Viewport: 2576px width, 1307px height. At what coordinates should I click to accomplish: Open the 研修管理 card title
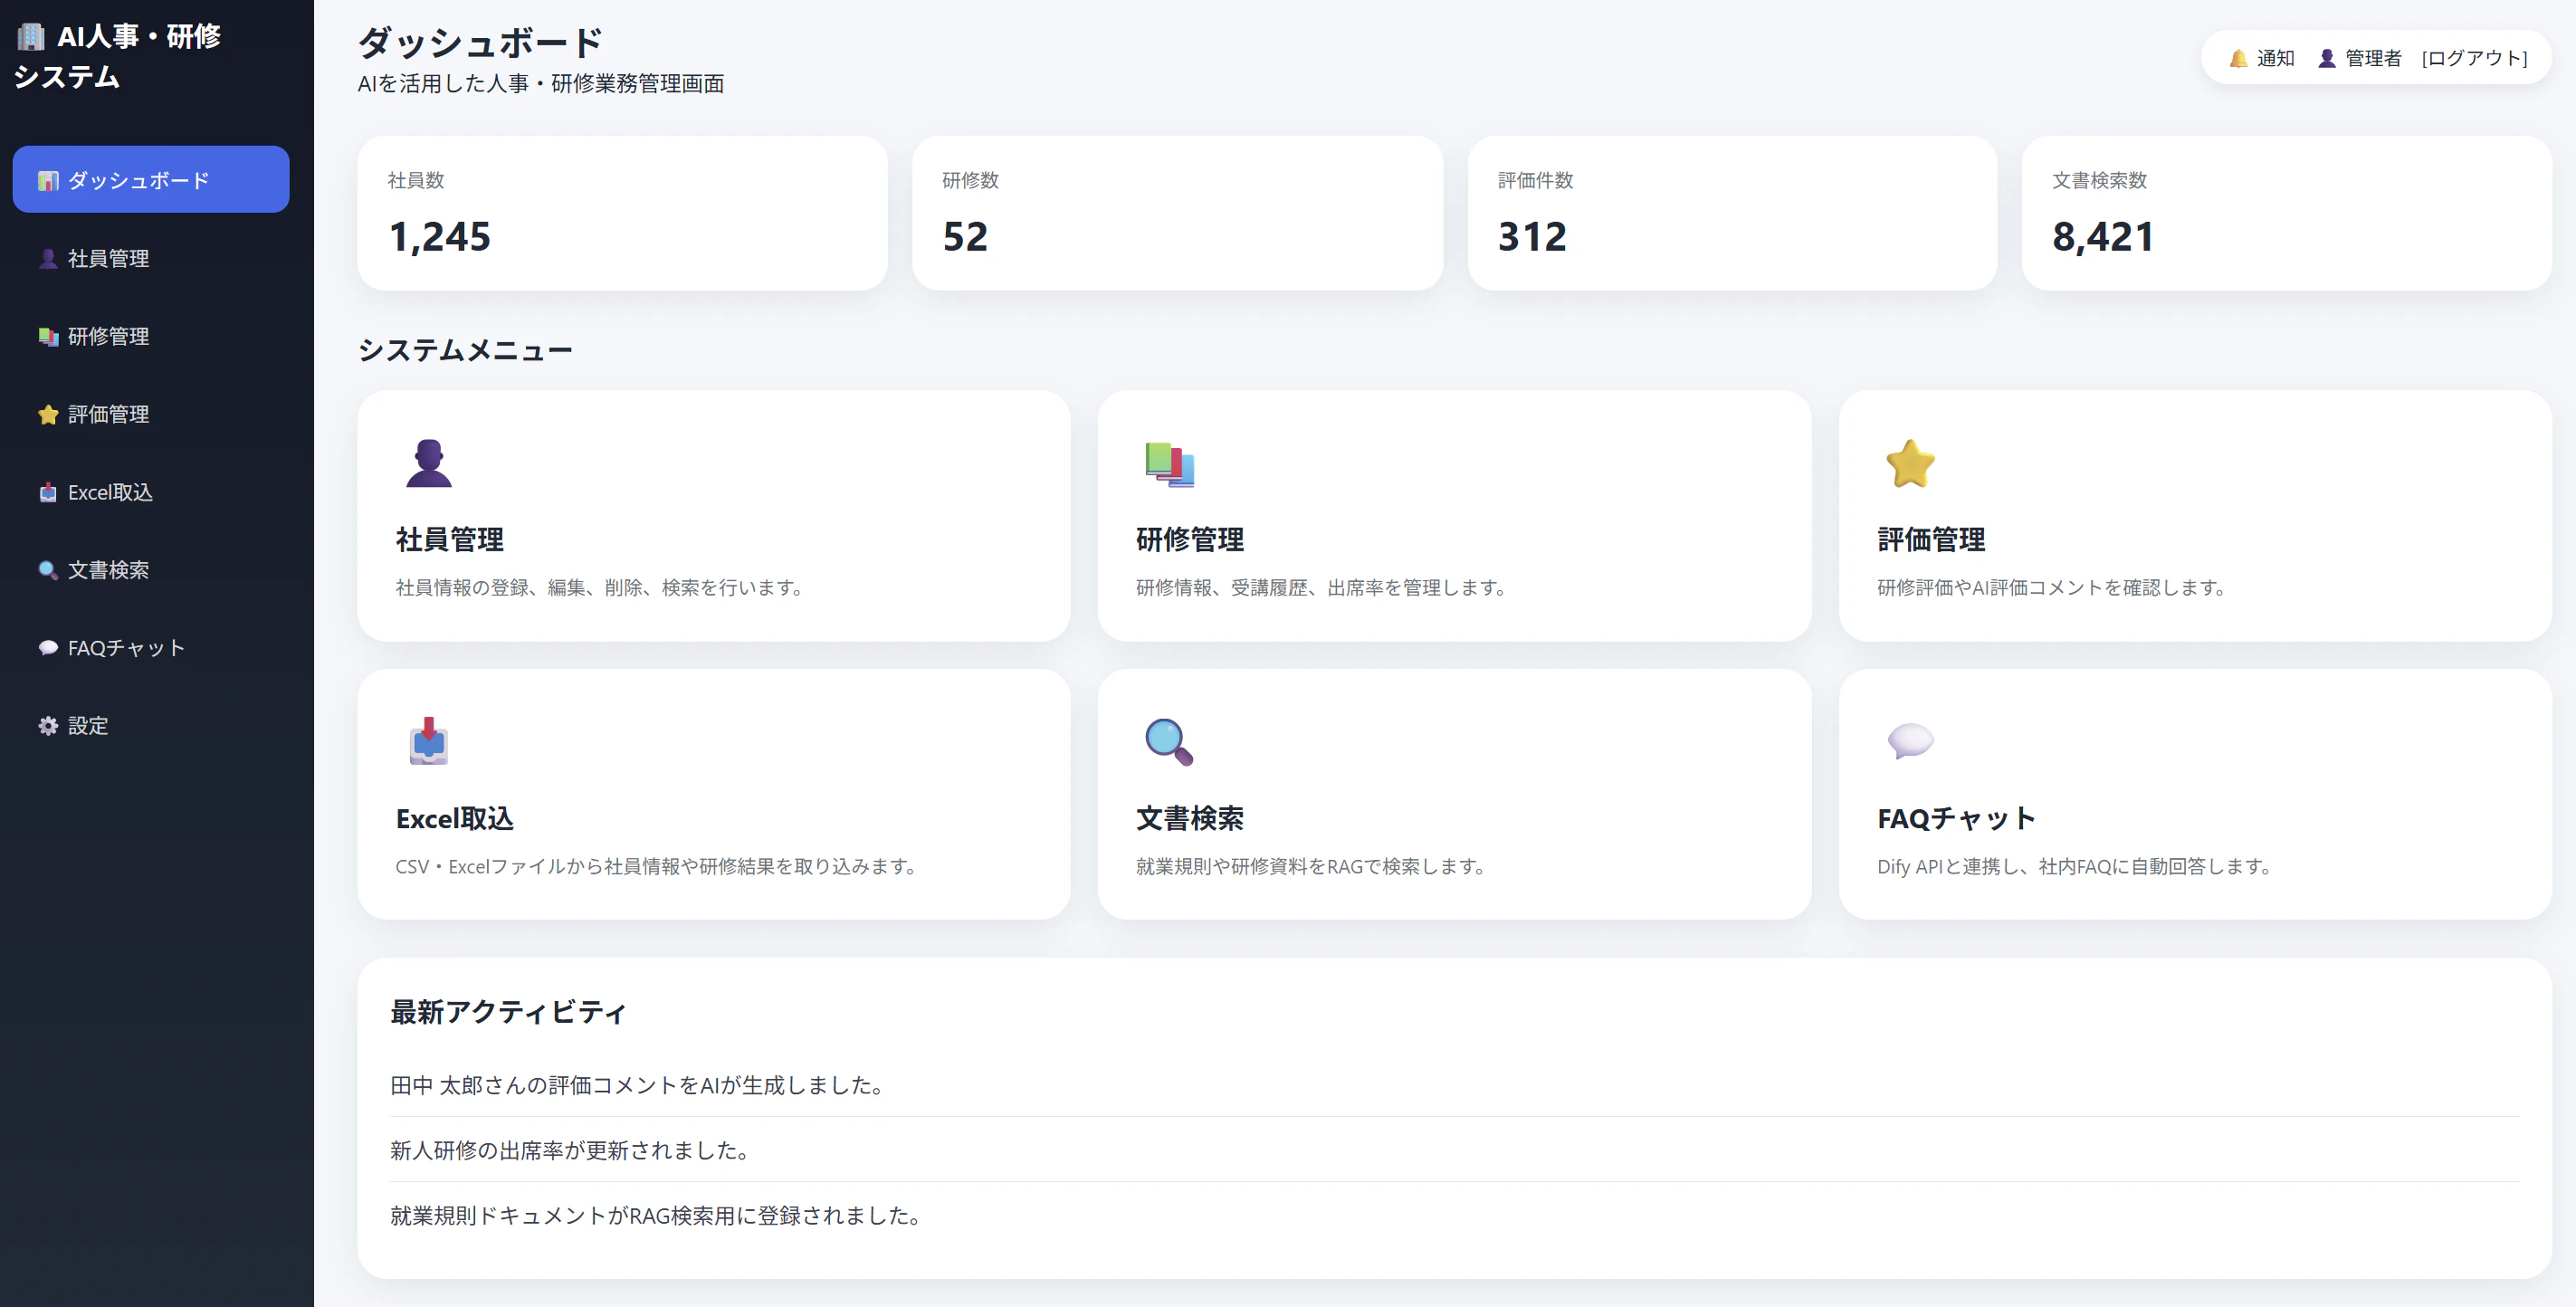[1190, 540]
